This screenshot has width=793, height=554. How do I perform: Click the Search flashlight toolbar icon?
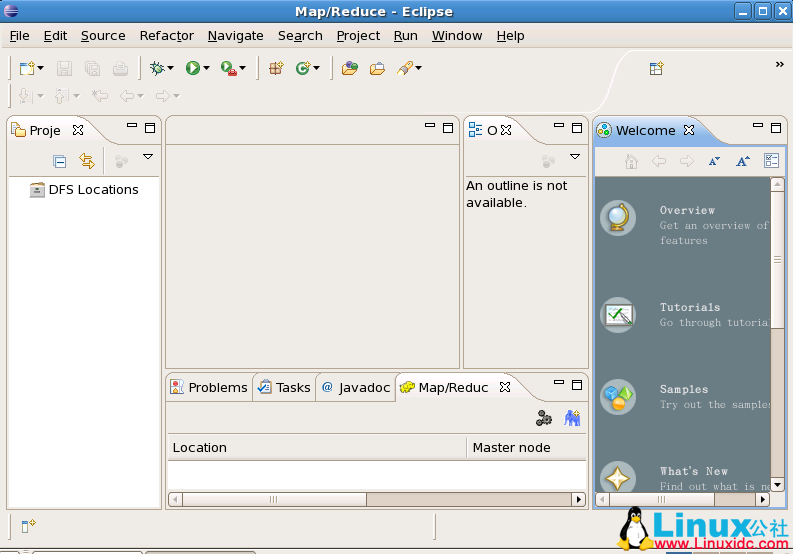pyautogui.click(x=405, y=68)
